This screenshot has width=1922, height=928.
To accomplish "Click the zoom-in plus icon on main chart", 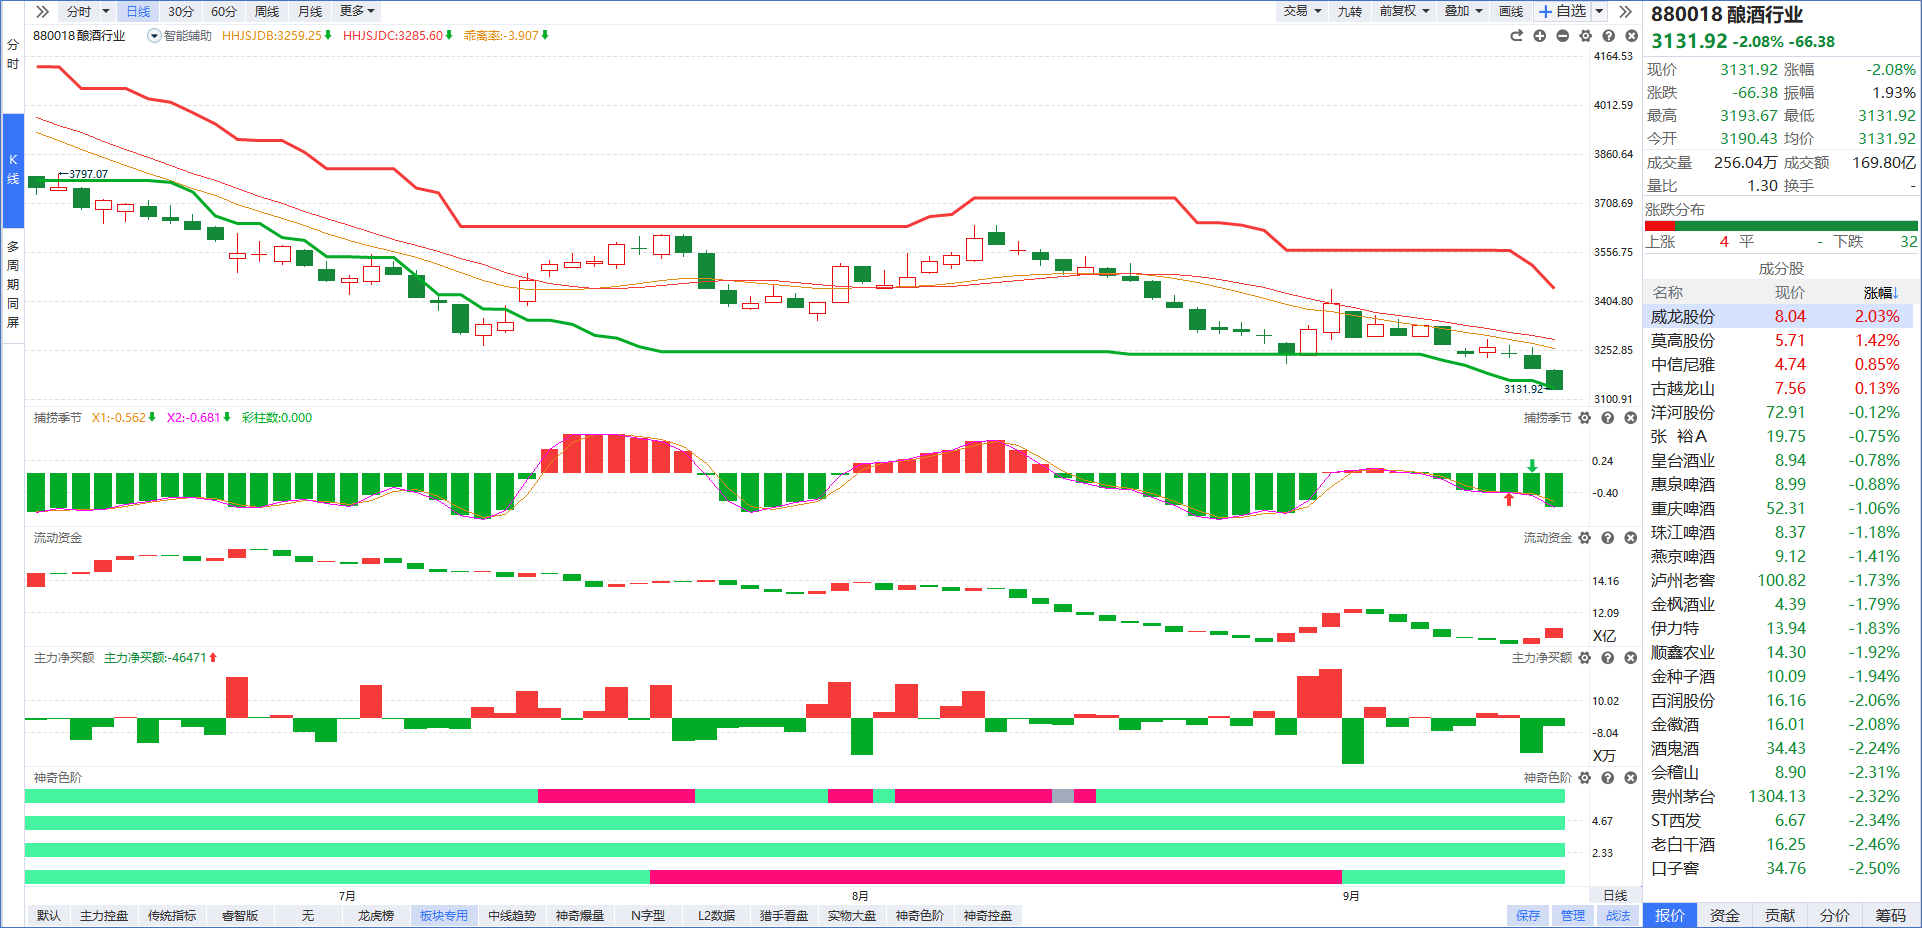I will (x=1540, y=36).
